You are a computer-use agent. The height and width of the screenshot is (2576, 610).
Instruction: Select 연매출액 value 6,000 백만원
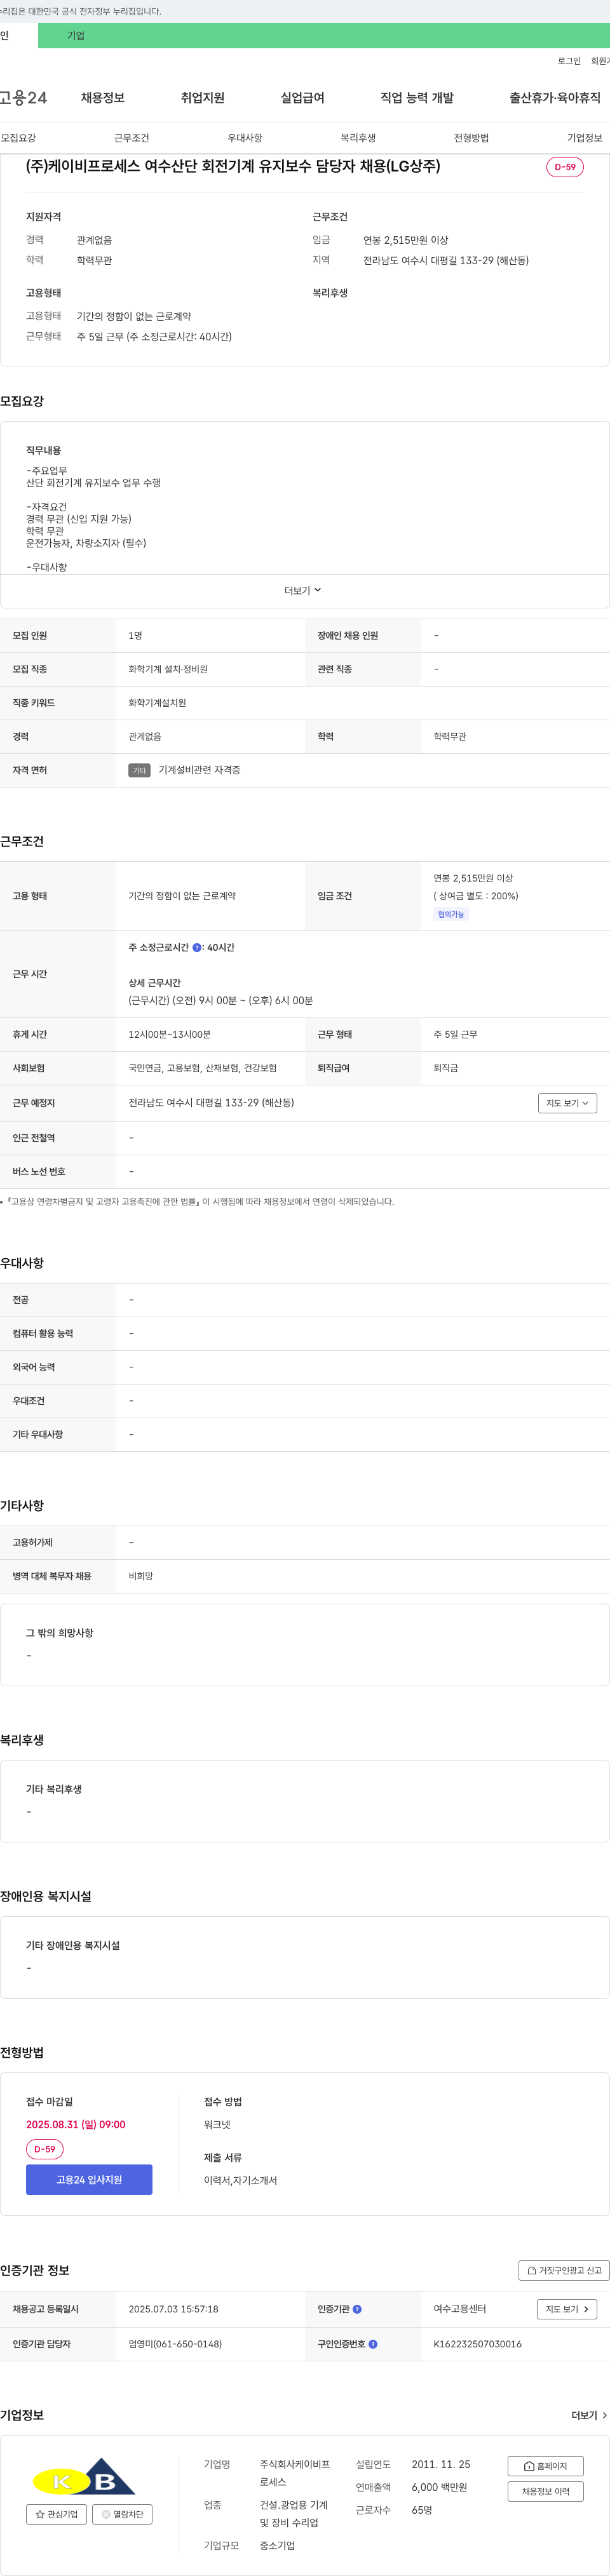click(x=439, y=2487)
